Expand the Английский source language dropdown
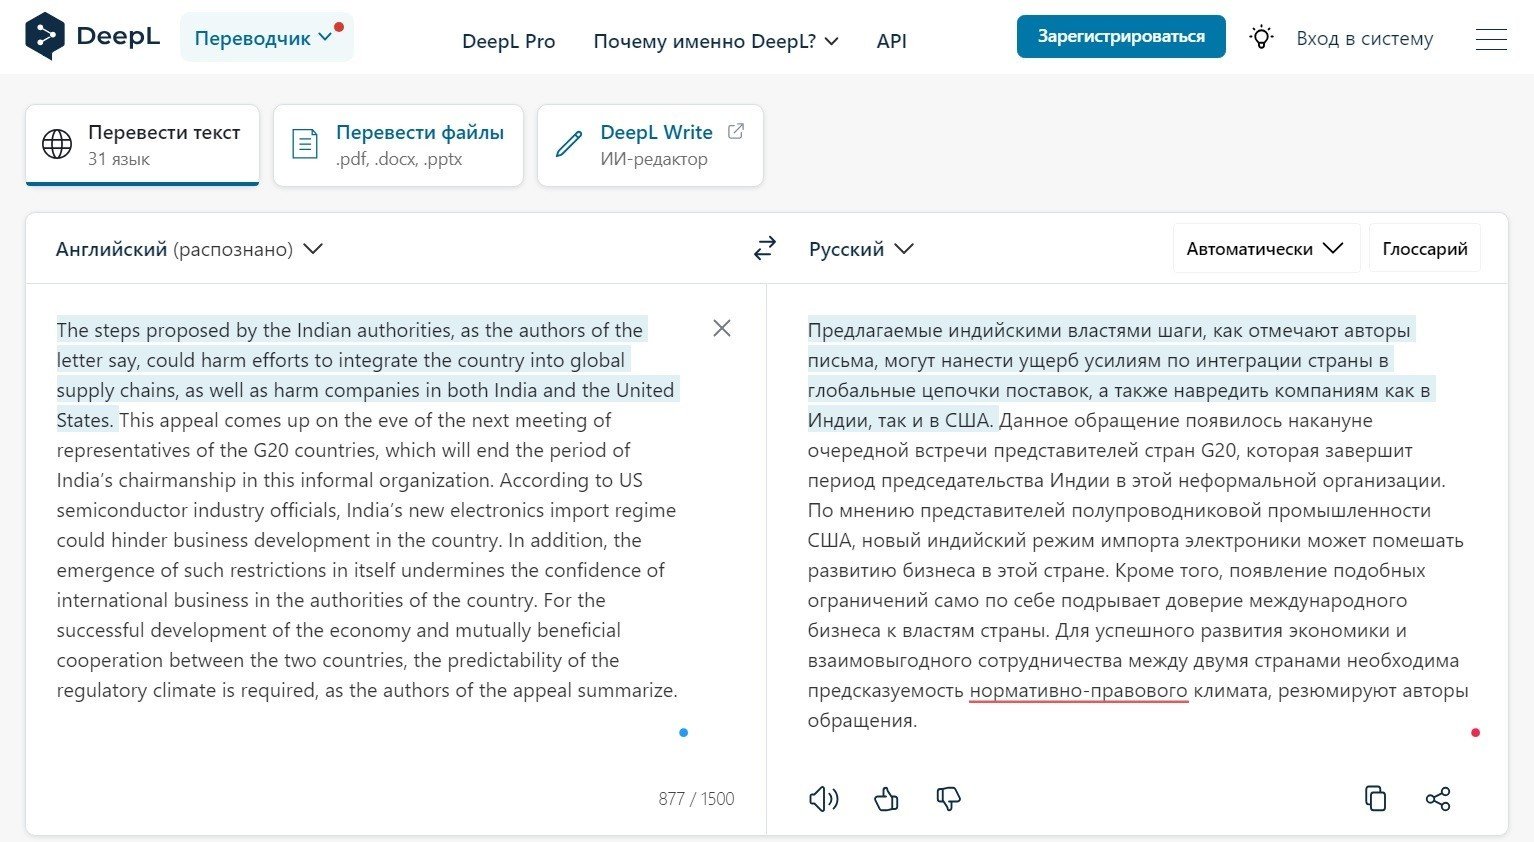 coord(189,249)
